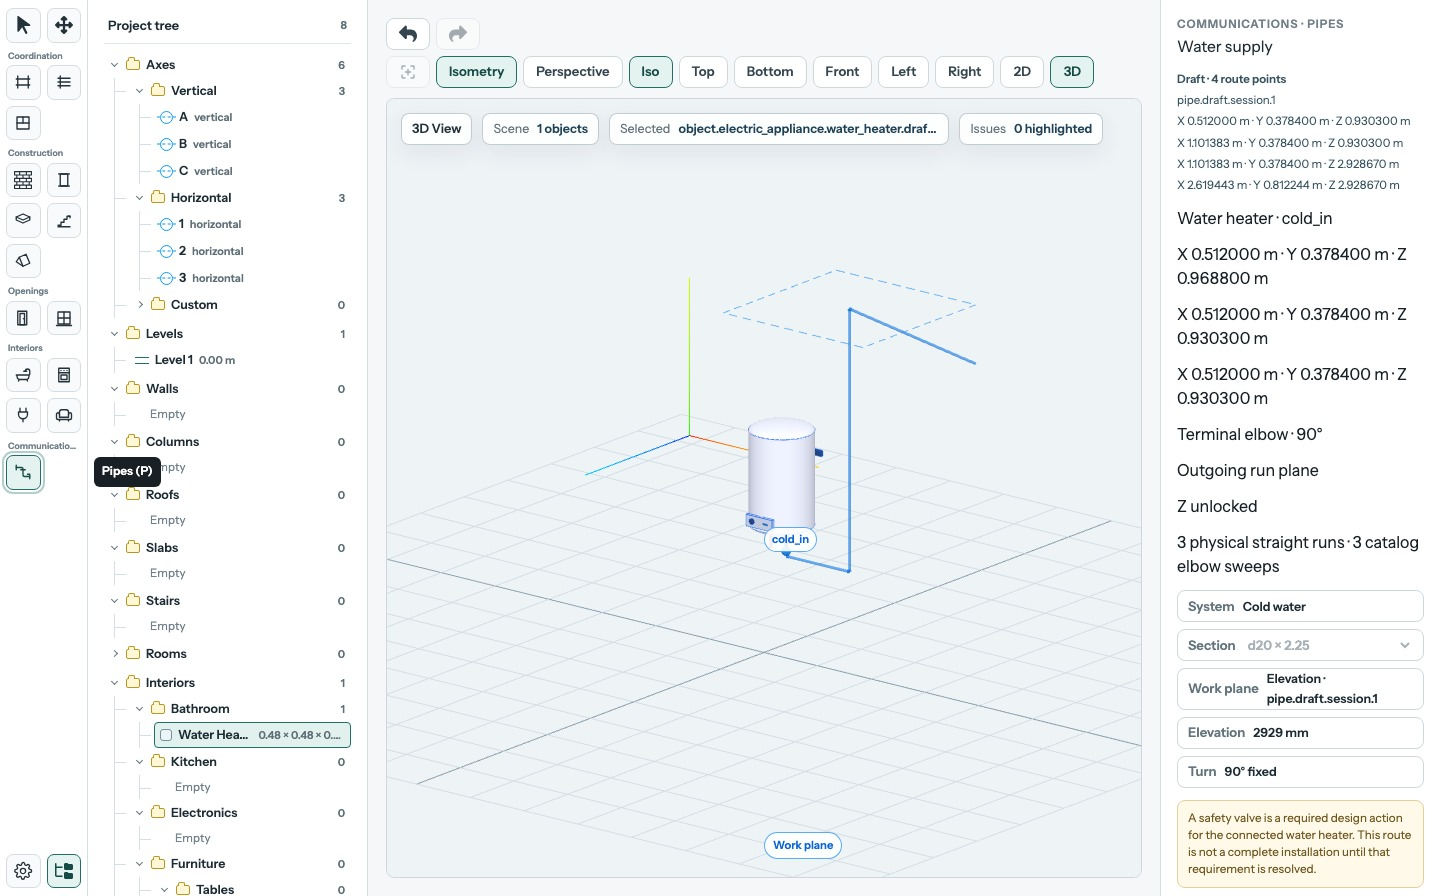1440x896 pixels.
Task: Switch to the Right view
Action: [x=964, y=72]
